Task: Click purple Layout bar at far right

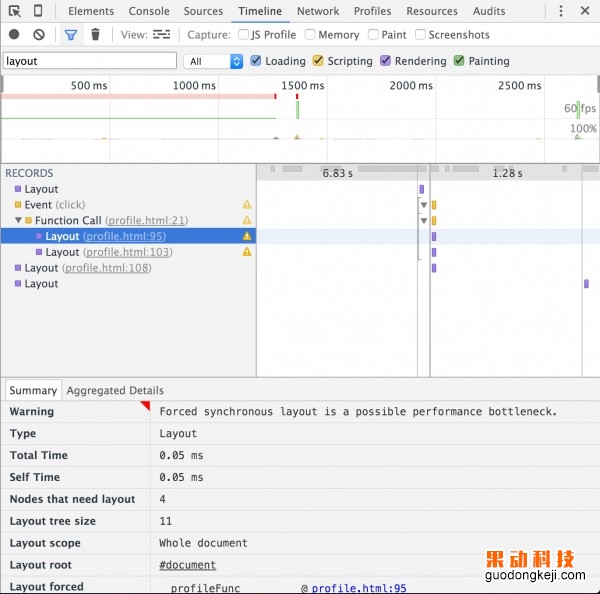Action: [586, 284]
